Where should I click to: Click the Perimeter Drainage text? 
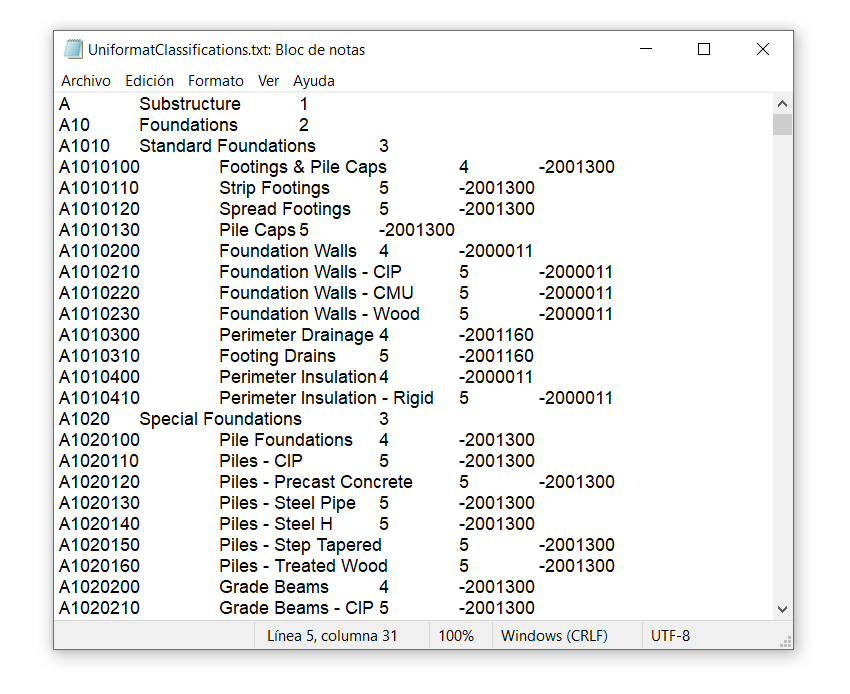coord(297,335)
